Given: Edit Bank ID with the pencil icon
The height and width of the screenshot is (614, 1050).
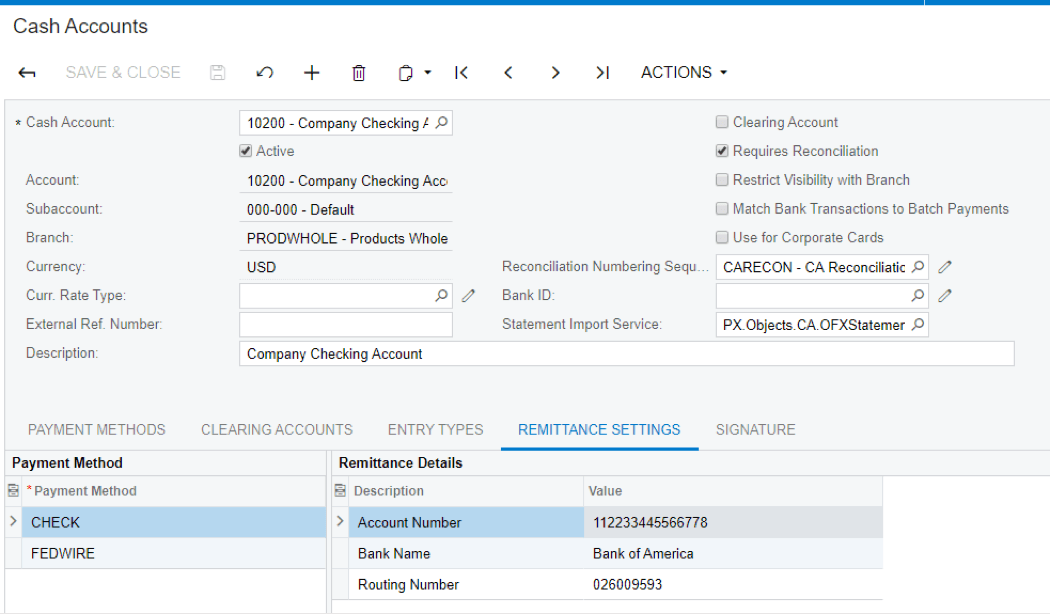Looking at the screenshot, I should [x=945, y=295].
